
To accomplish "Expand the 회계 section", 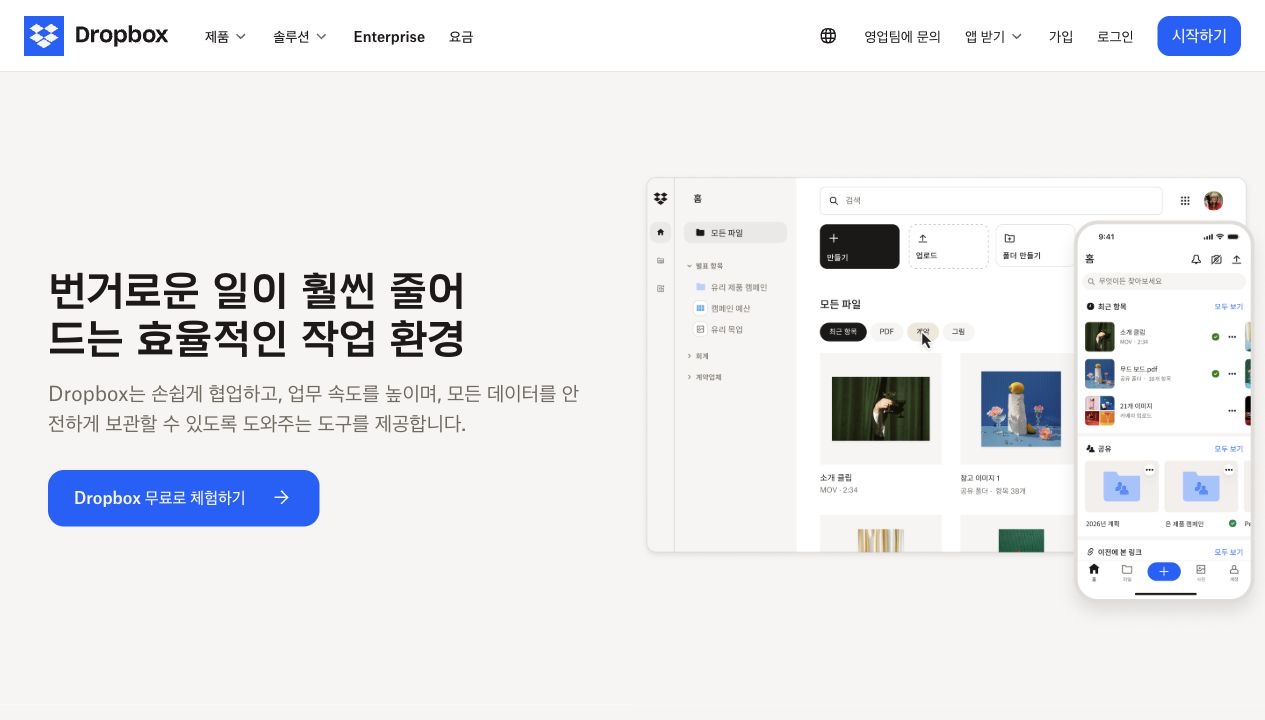I will [698, 356].
